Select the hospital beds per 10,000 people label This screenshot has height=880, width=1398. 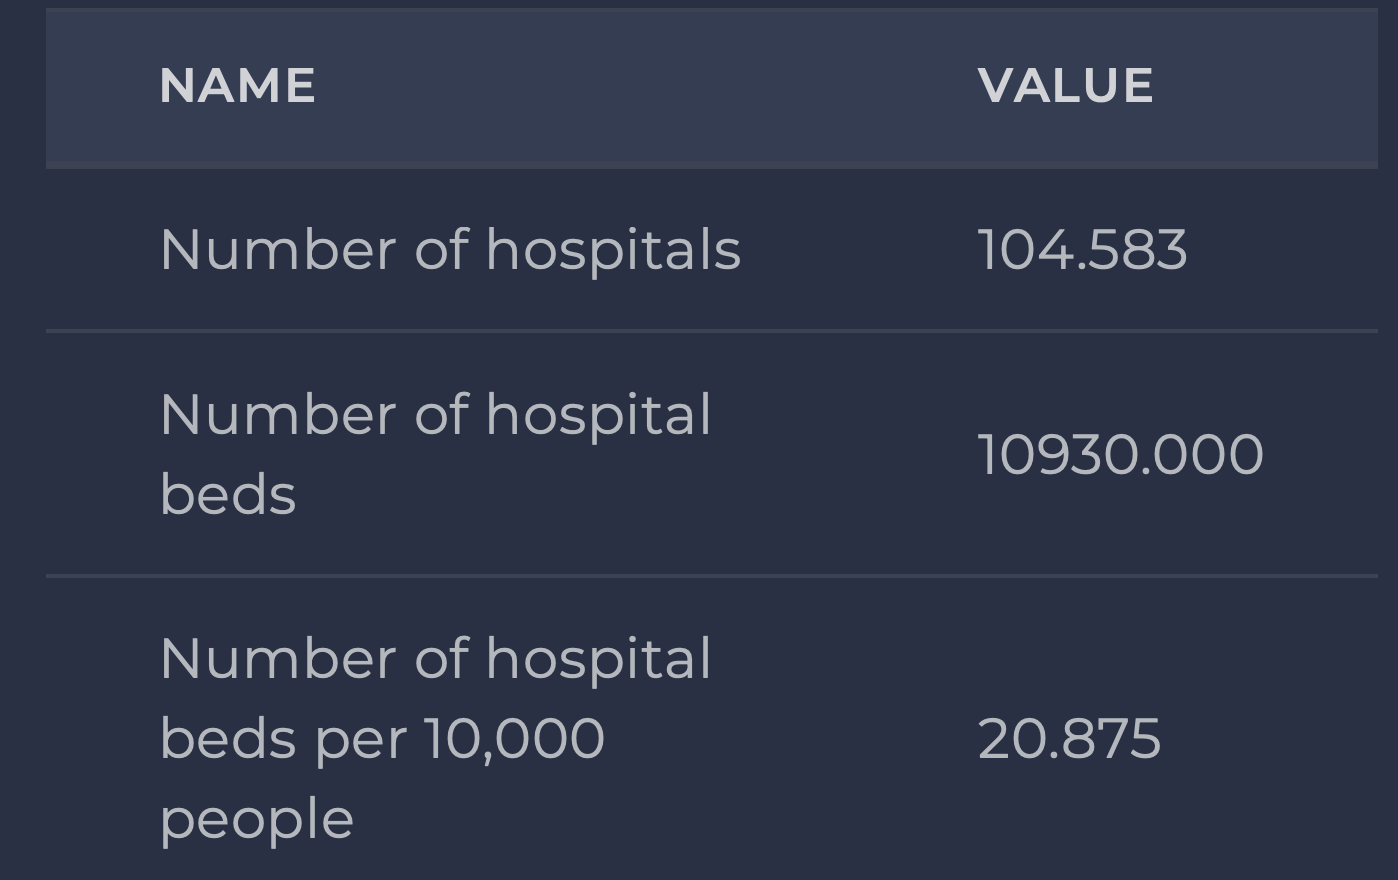tap(435, 739)
